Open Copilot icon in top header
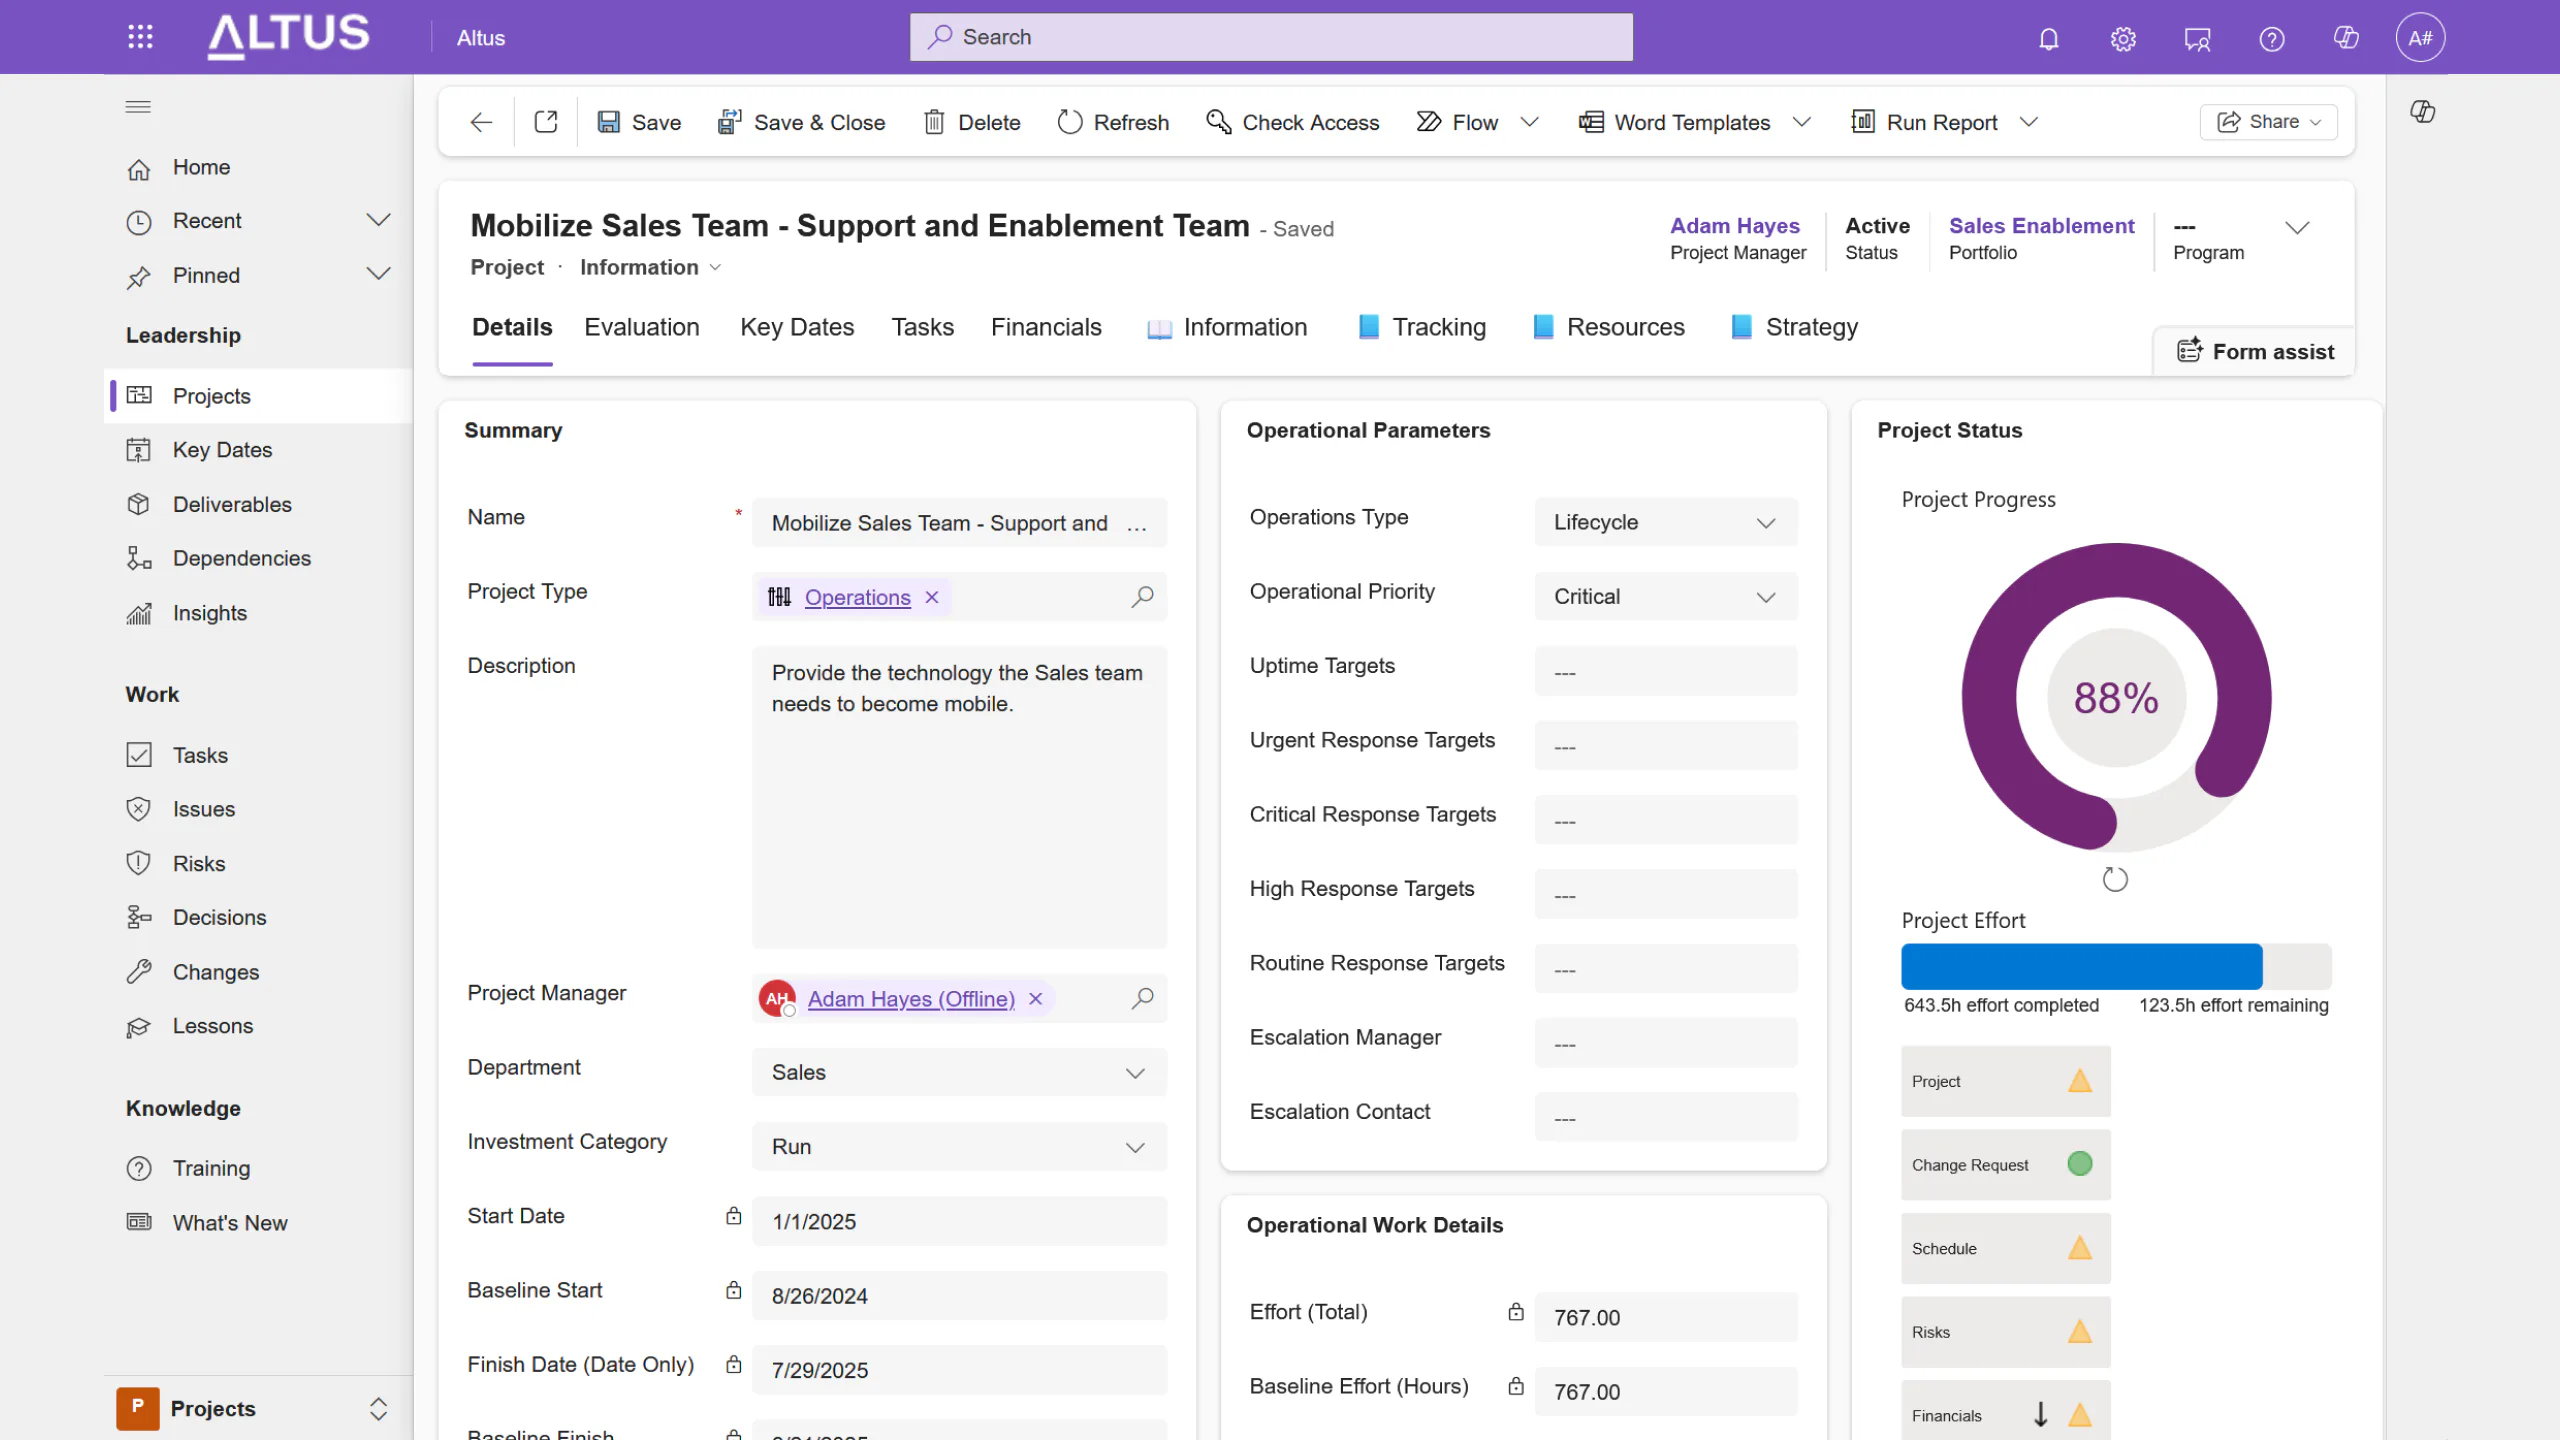This screenshot has width=2560, height=1440. 2346,38
